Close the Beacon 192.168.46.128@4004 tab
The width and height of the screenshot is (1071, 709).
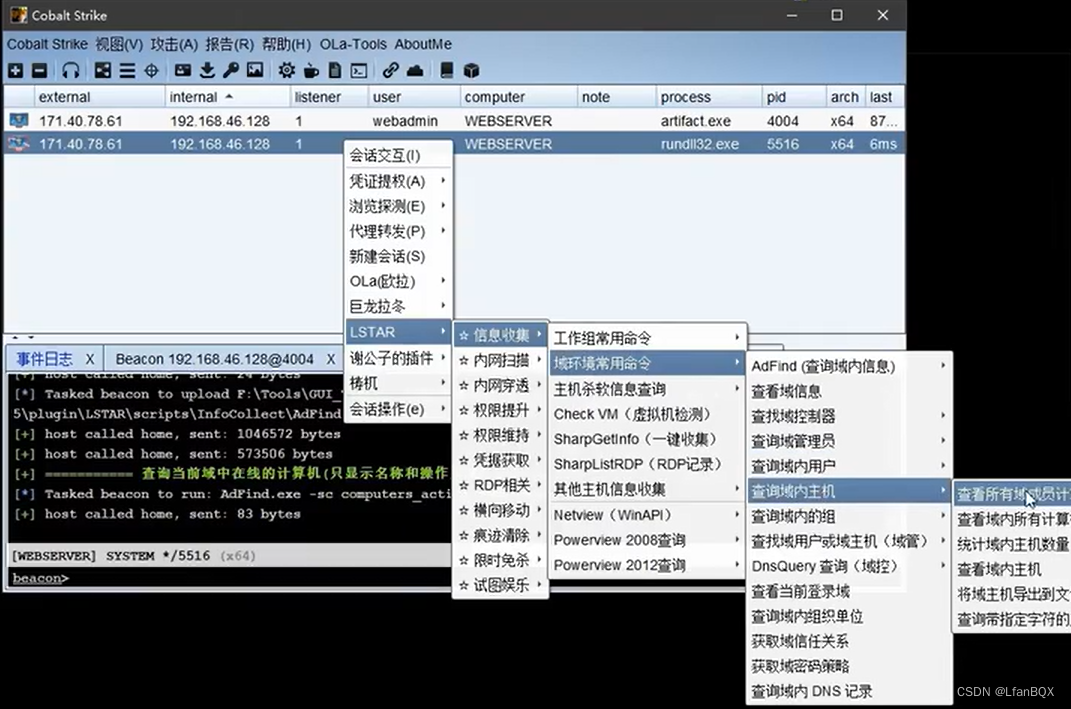(331, 359)
